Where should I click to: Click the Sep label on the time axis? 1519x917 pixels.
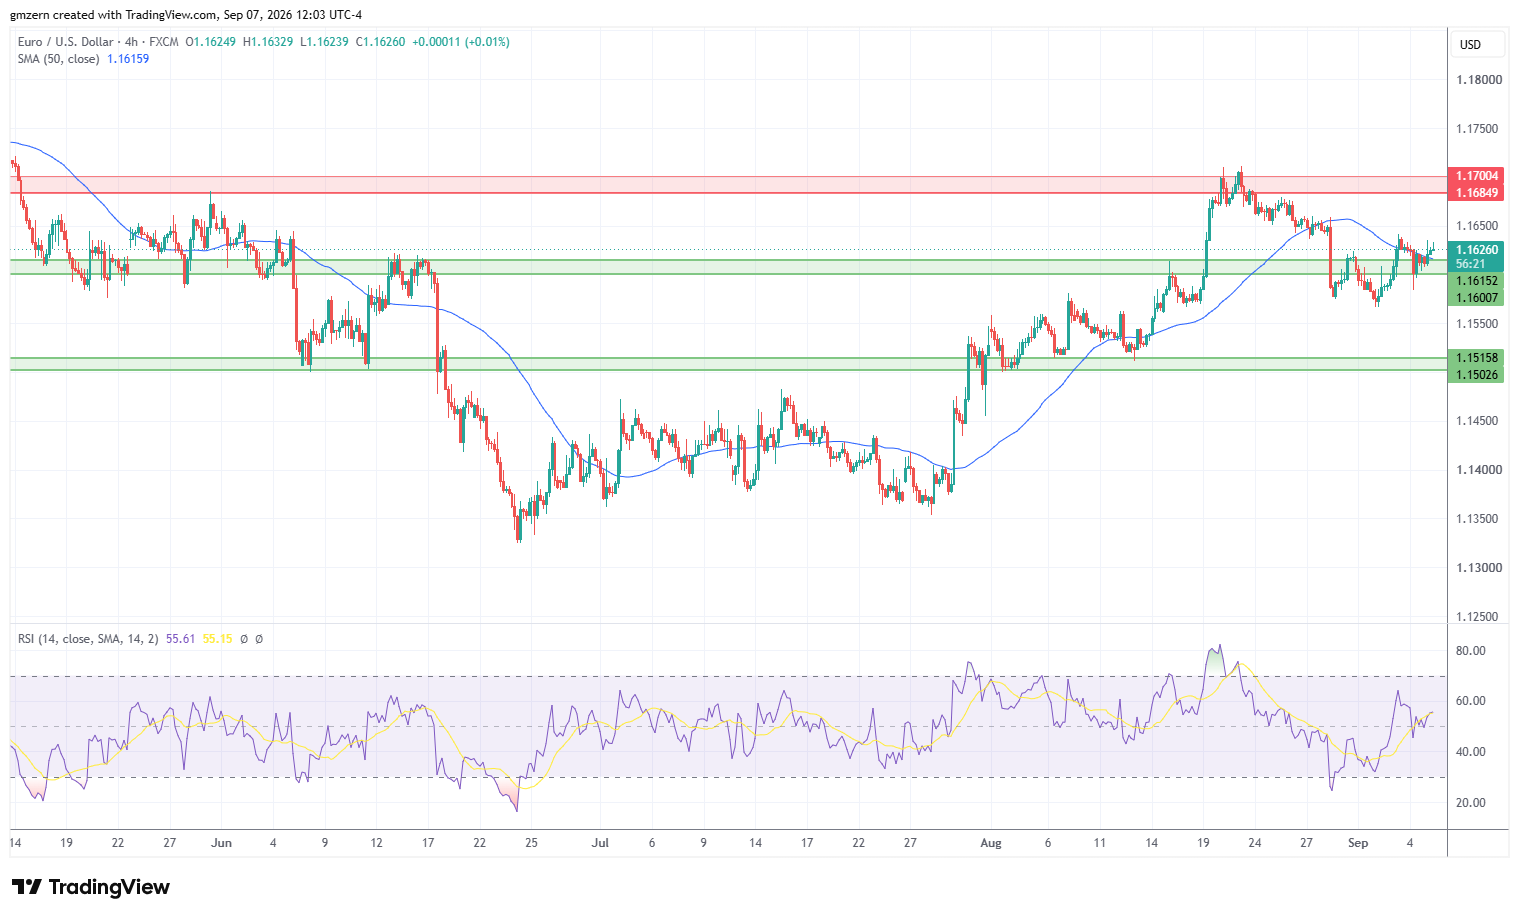1358,843
